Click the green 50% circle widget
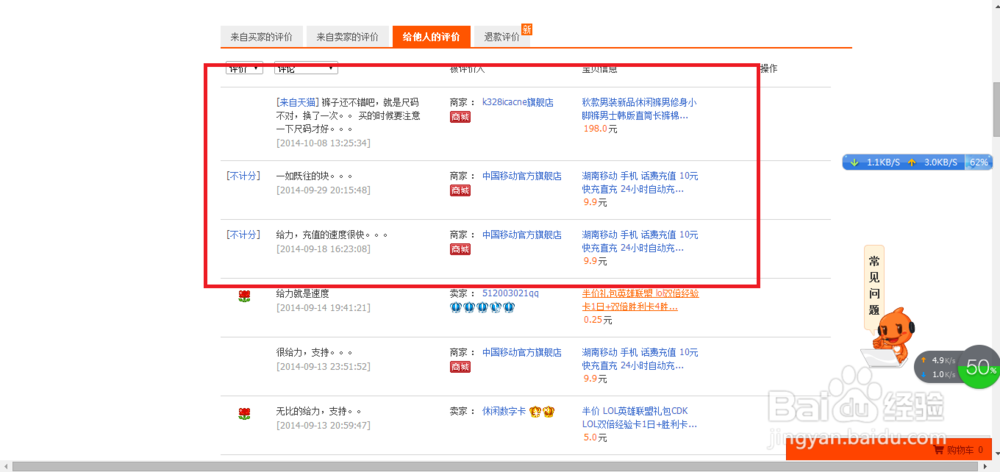1000x472 pixels. pyautogui.click(x=978, y=367)
